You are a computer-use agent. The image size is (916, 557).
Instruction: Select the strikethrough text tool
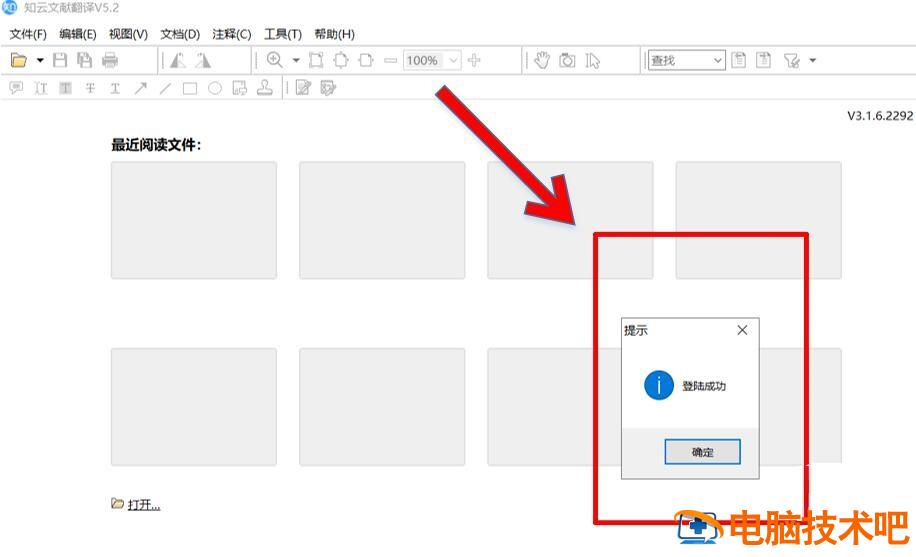(x=90, y=88)
